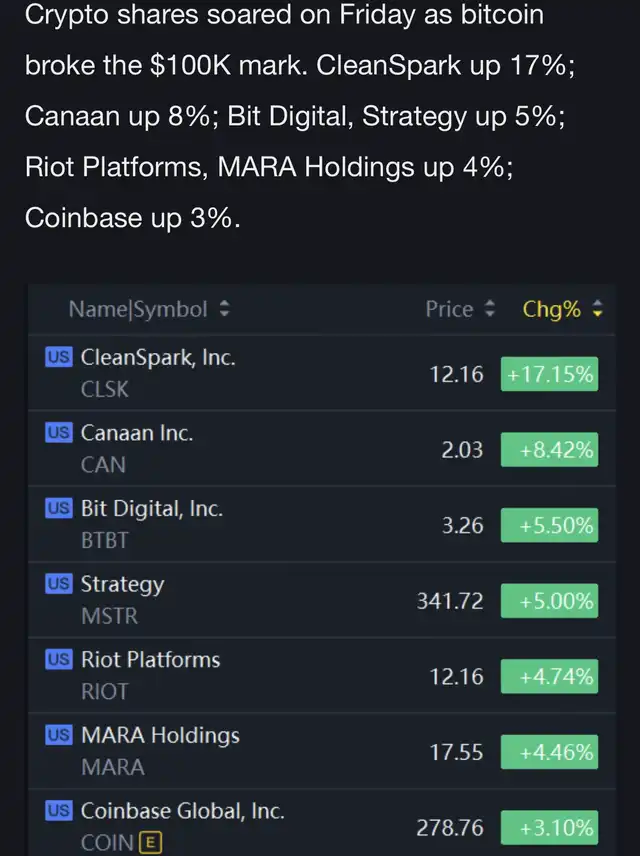Click the US badge next to Riot Platforms
The image size is (640, 856).
58,659
